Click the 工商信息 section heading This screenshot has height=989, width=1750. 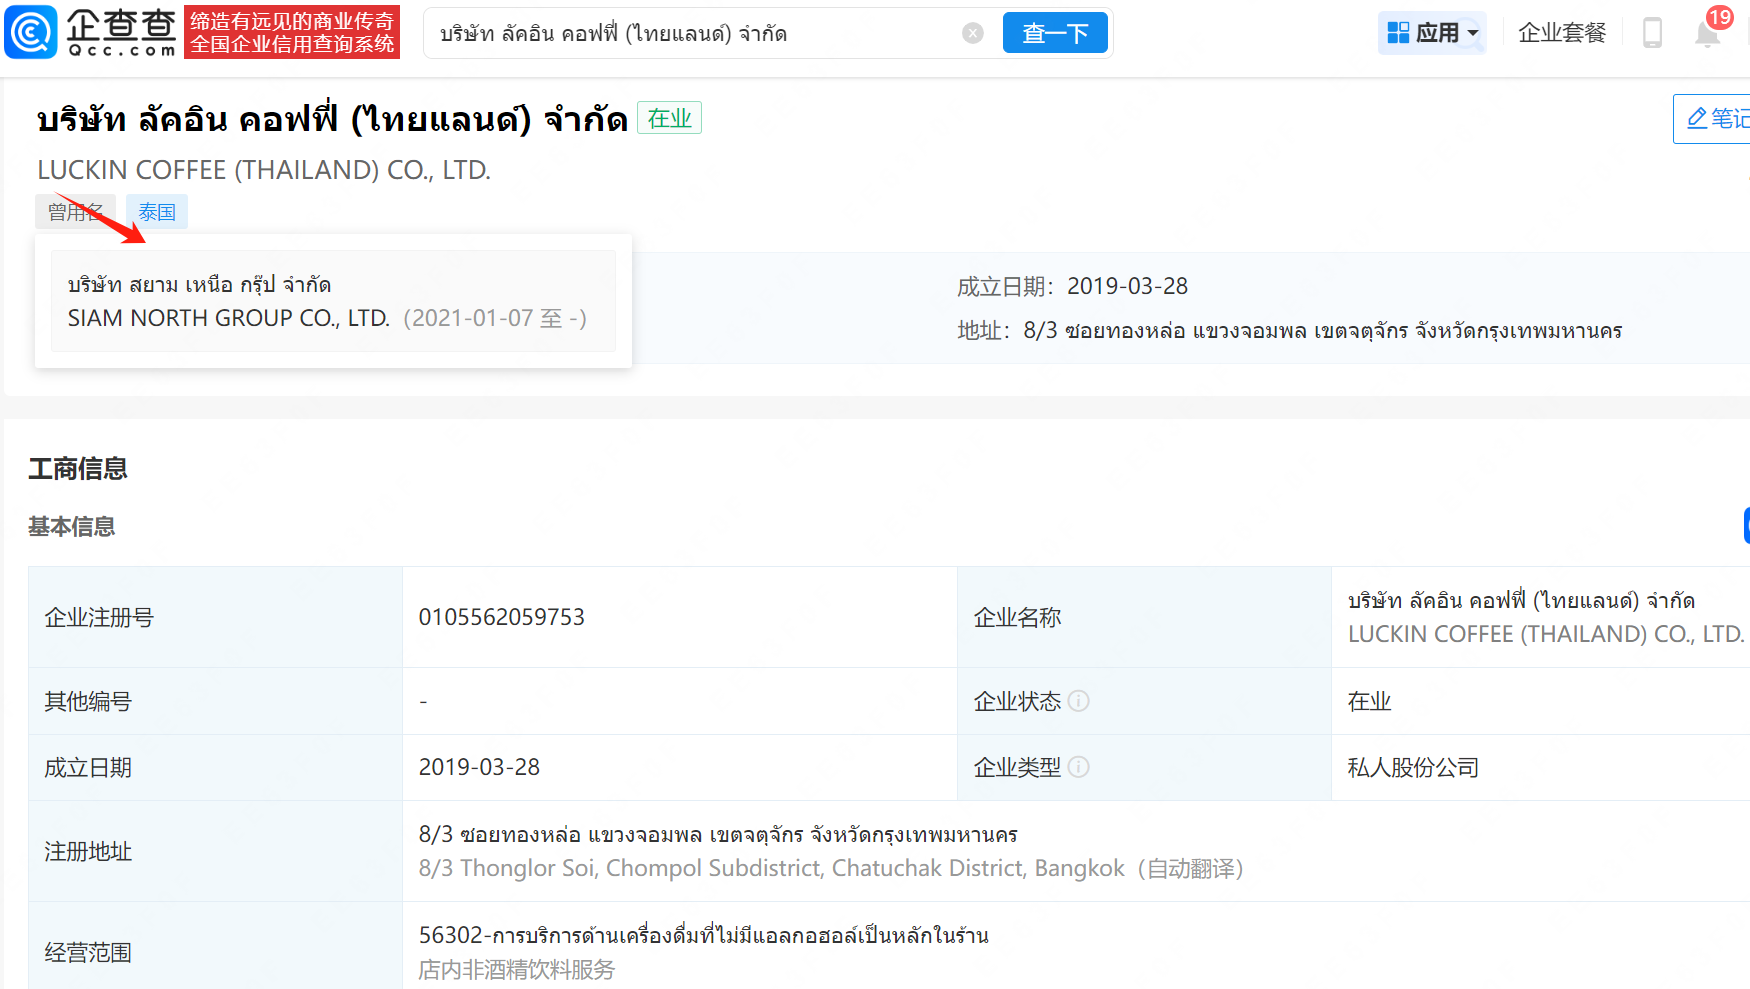pos(78,468)
